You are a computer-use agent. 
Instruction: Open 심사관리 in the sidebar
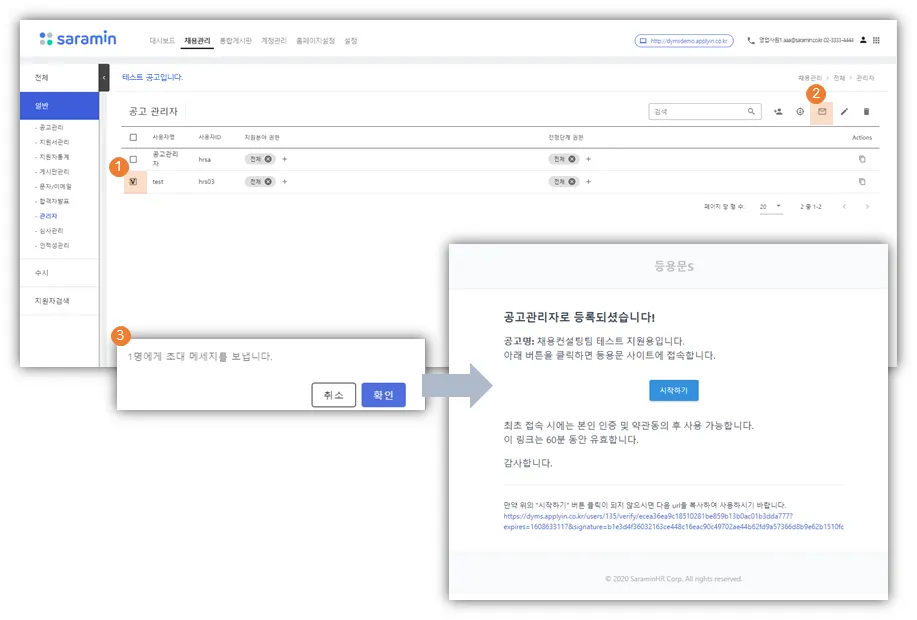pyautogui.click(x=51, y=230)
